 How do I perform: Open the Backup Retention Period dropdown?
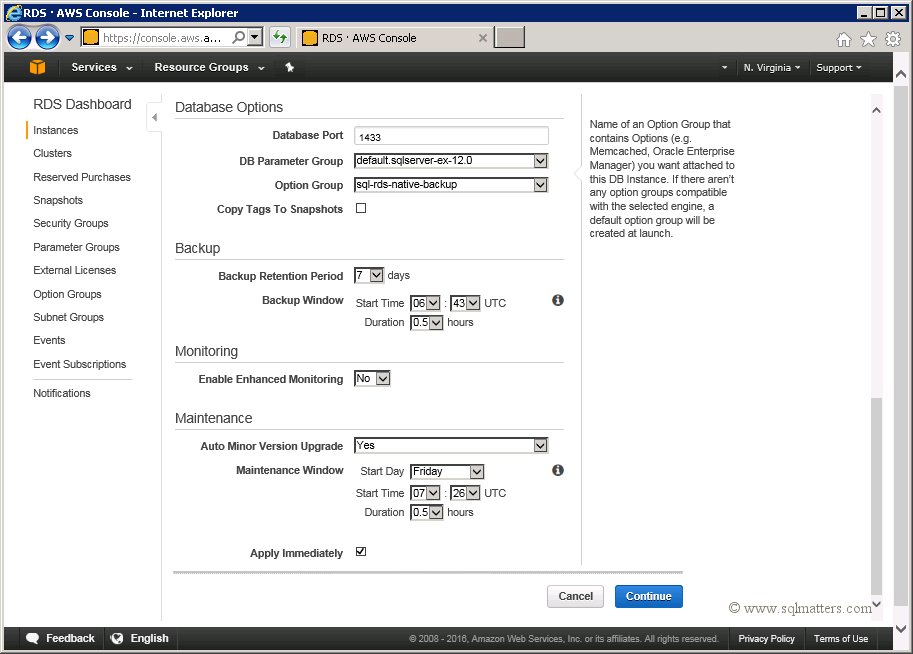click(369, 275)
